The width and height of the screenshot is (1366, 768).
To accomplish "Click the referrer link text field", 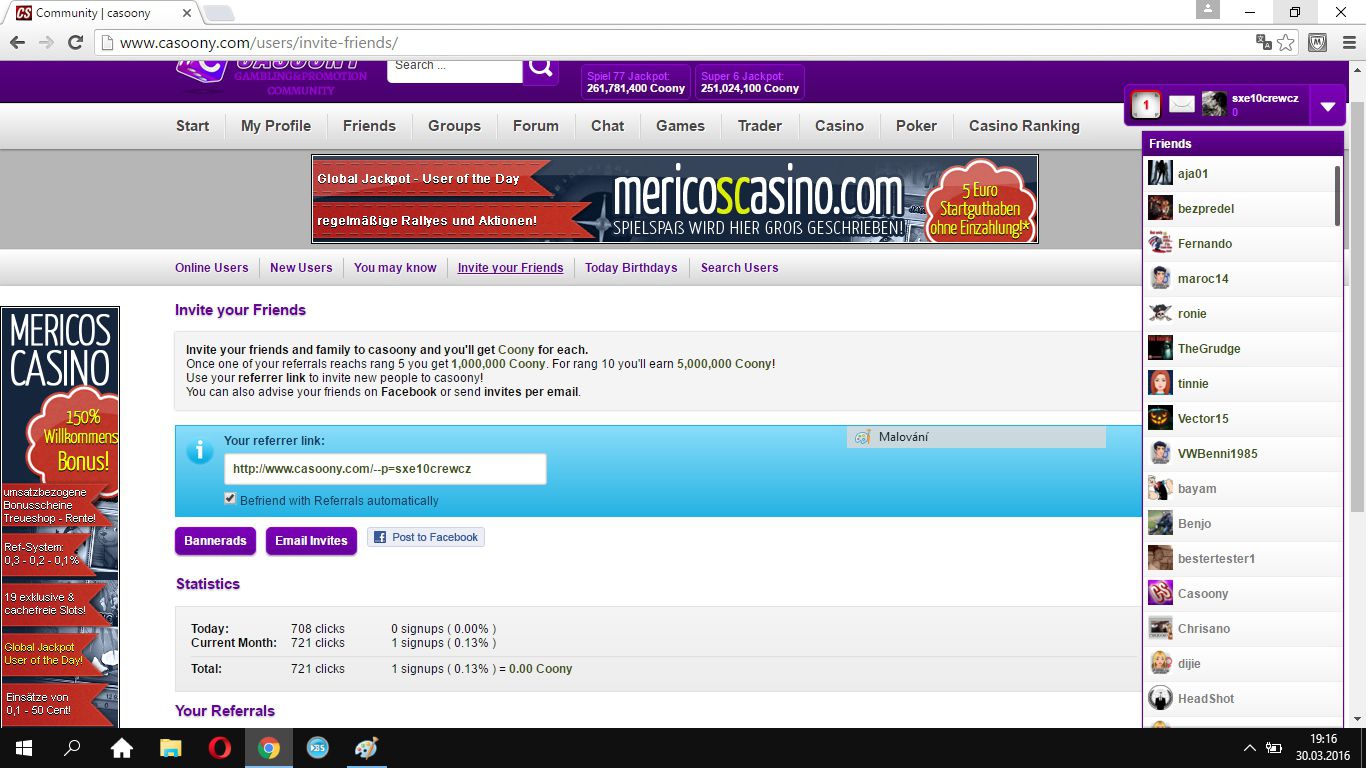I will click(385, 468).
